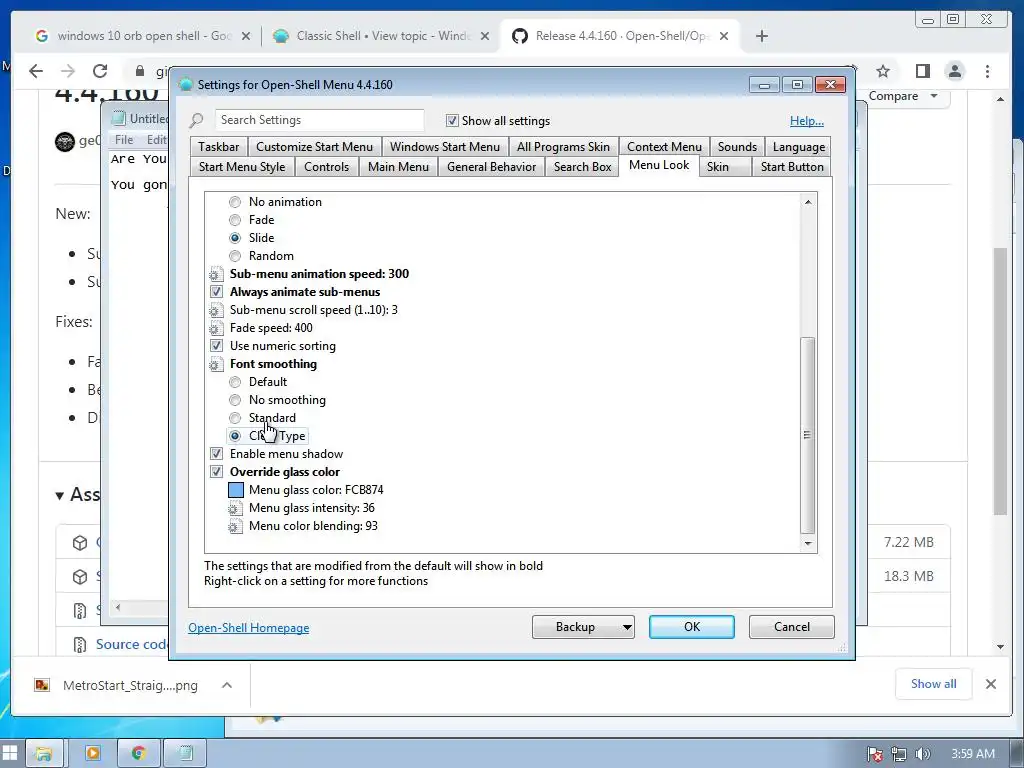Open Chrome side panel icon

922,71
